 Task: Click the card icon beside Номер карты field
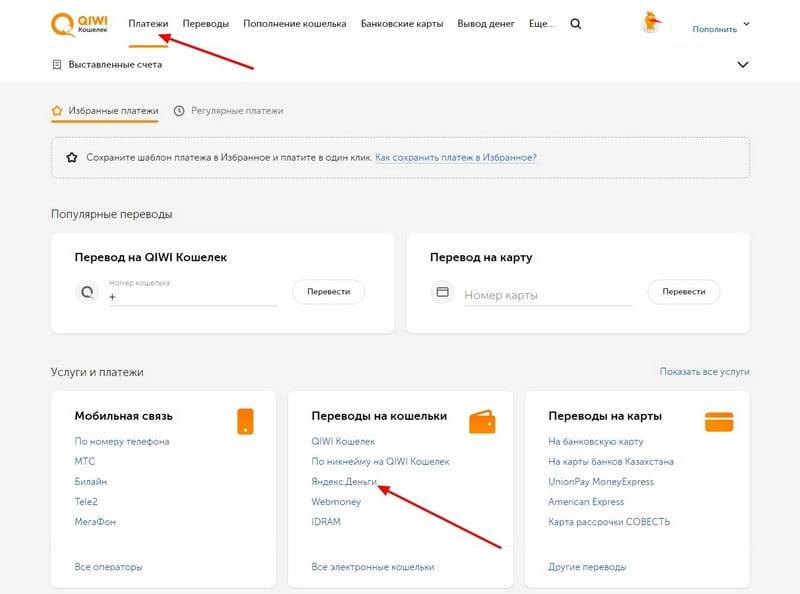click(x=442, y=292)
